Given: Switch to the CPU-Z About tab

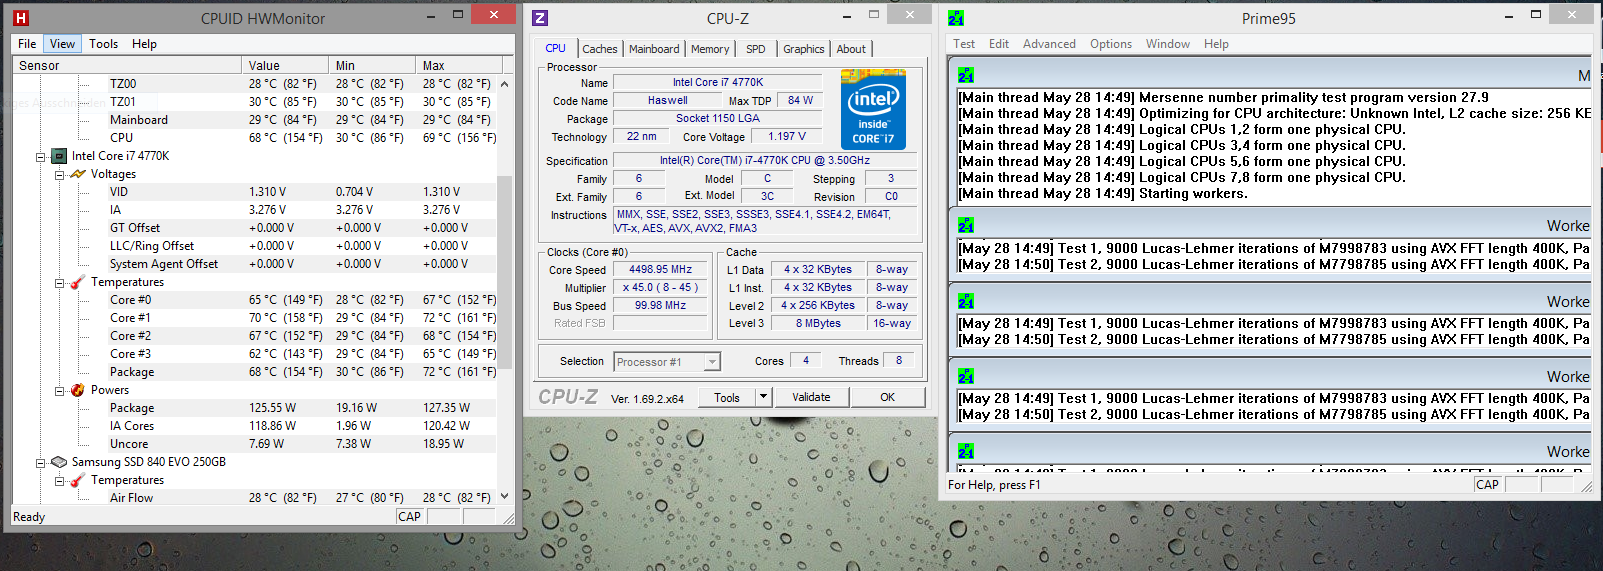Looking at the screenshot, I should pyautogui.click(x=851, y=49).
